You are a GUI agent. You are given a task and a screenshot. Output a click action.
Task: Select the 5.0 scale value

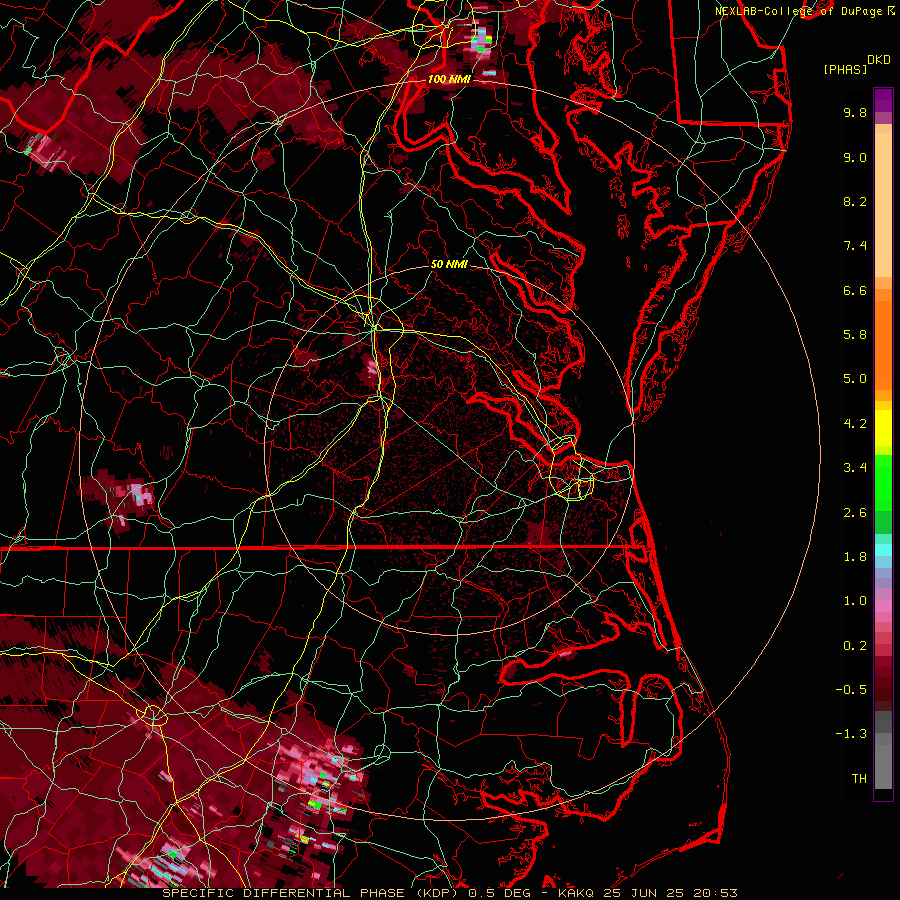(x=855, y=379)
